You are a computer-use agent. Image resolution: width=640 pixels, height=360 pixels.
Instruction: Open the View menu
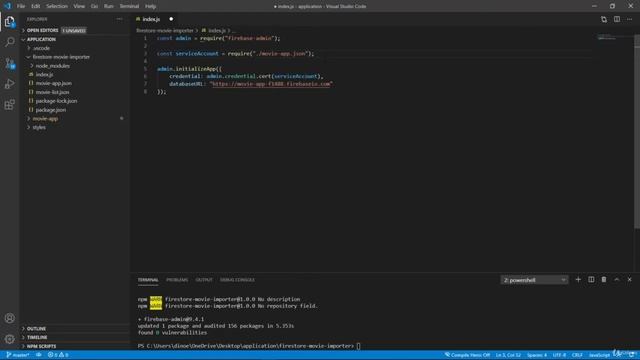[79, 6]
